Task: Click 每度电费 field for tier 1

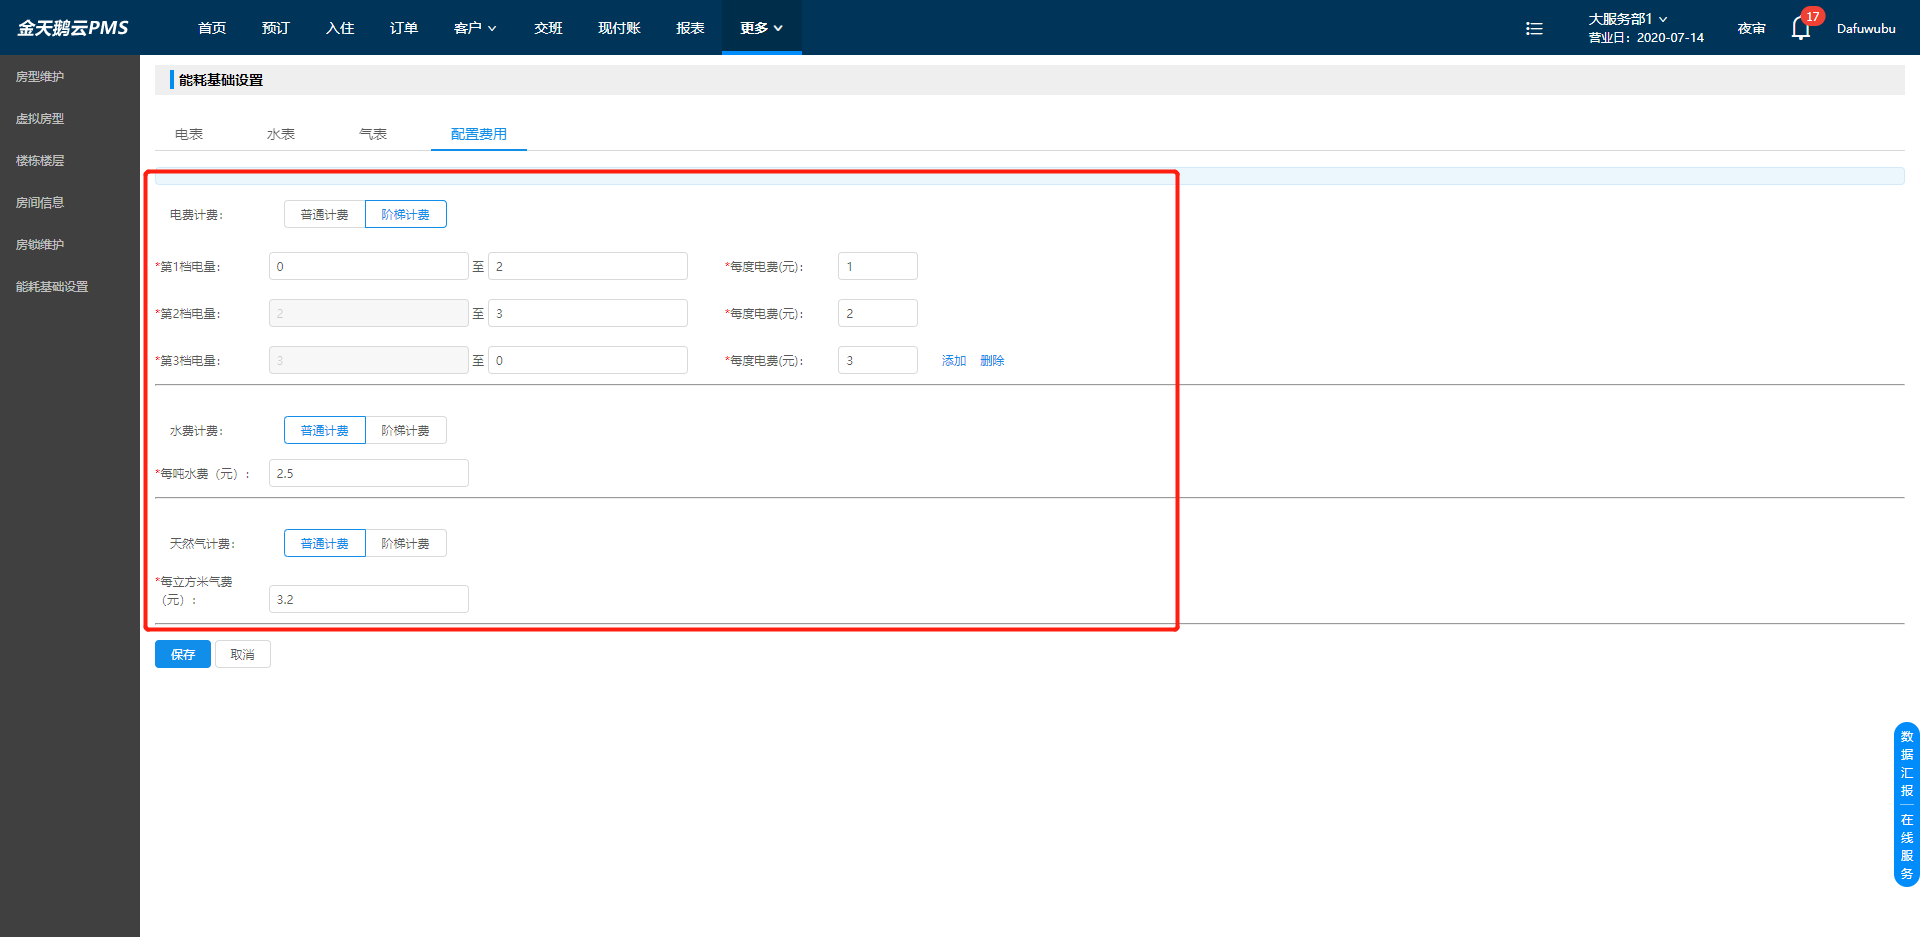Action: pyautogui.click(x=878, y=266)
